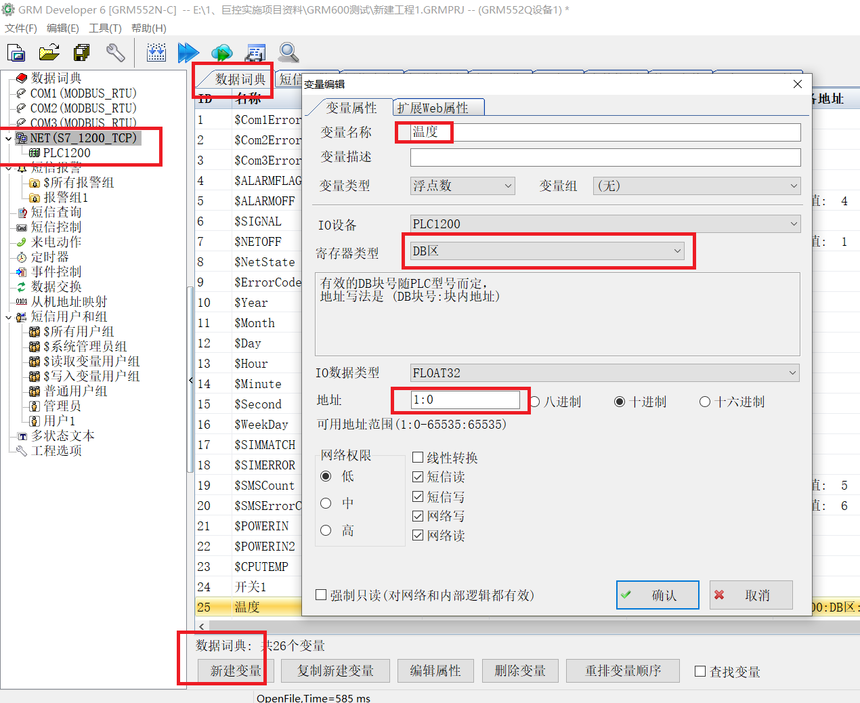The height and width of the screenshot is (703, 860).
Task: Open 报警组1 in the tree
Action: click(65, 197)
